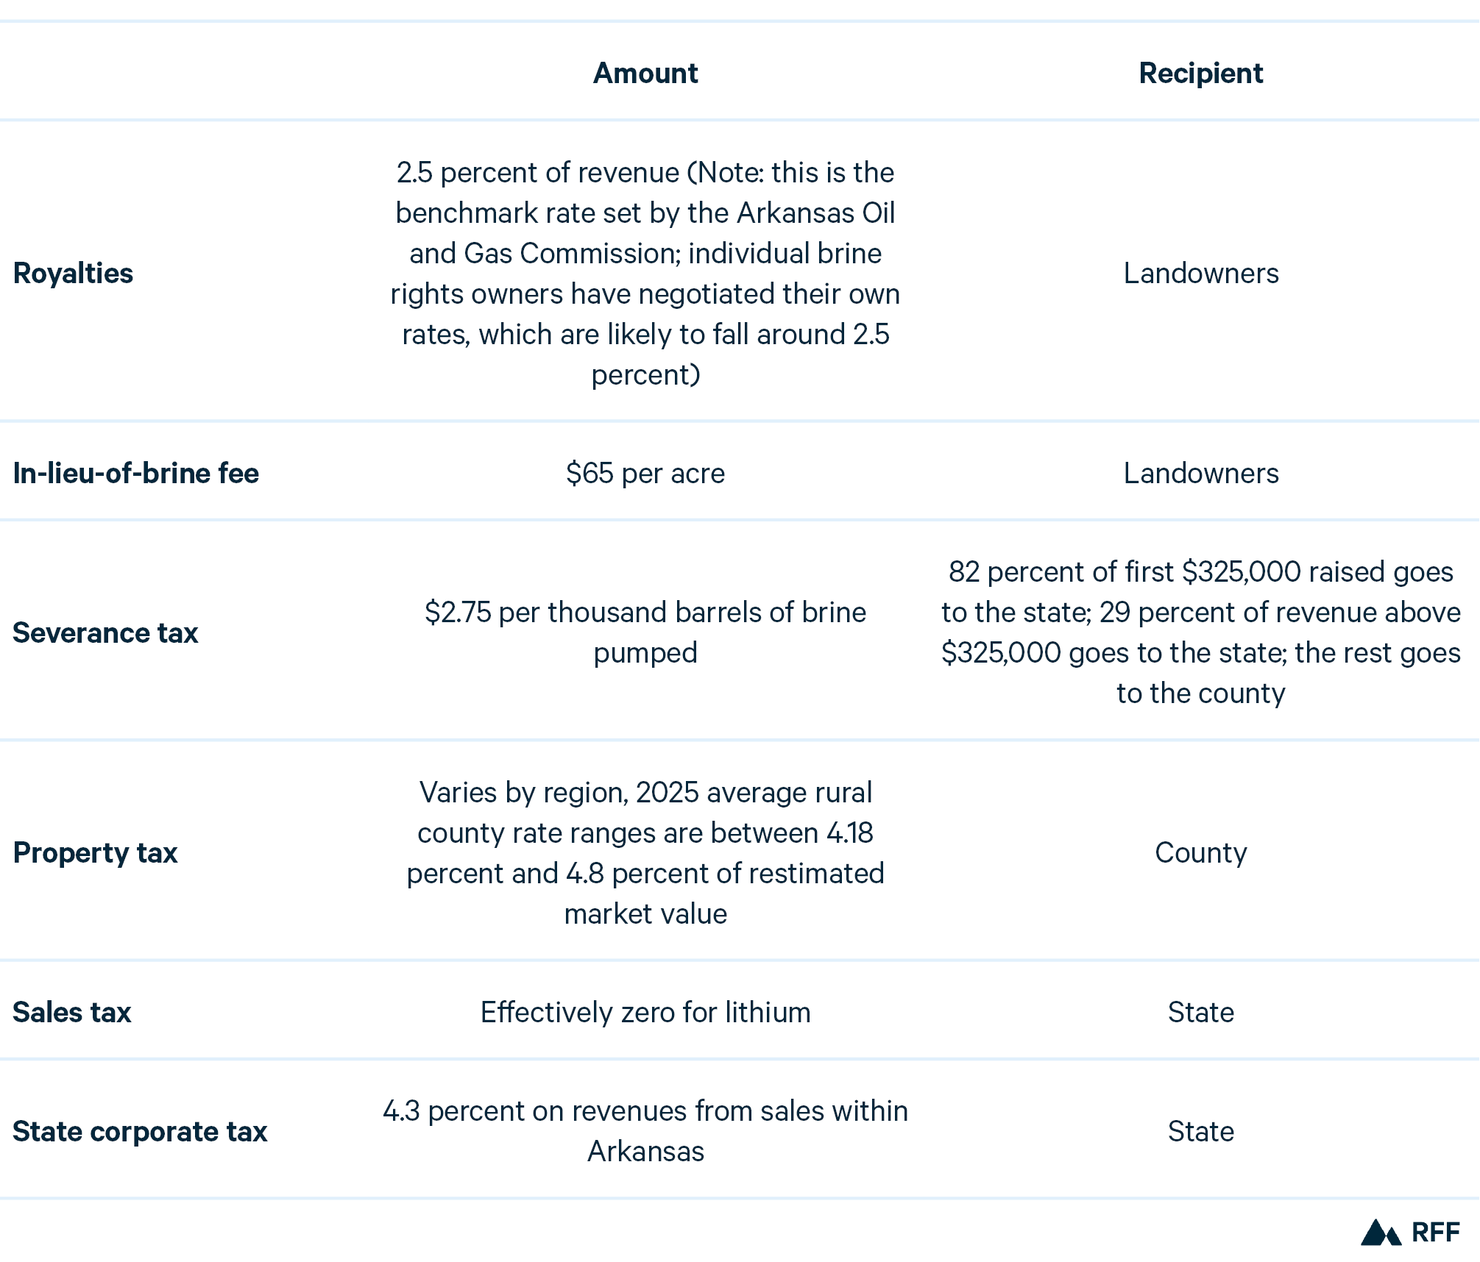Image resolution: width=1480 pixels, height=1262 pixels.
Task: Select the Royalties row label
Action: pyautogui.click(x=73, y=273)
